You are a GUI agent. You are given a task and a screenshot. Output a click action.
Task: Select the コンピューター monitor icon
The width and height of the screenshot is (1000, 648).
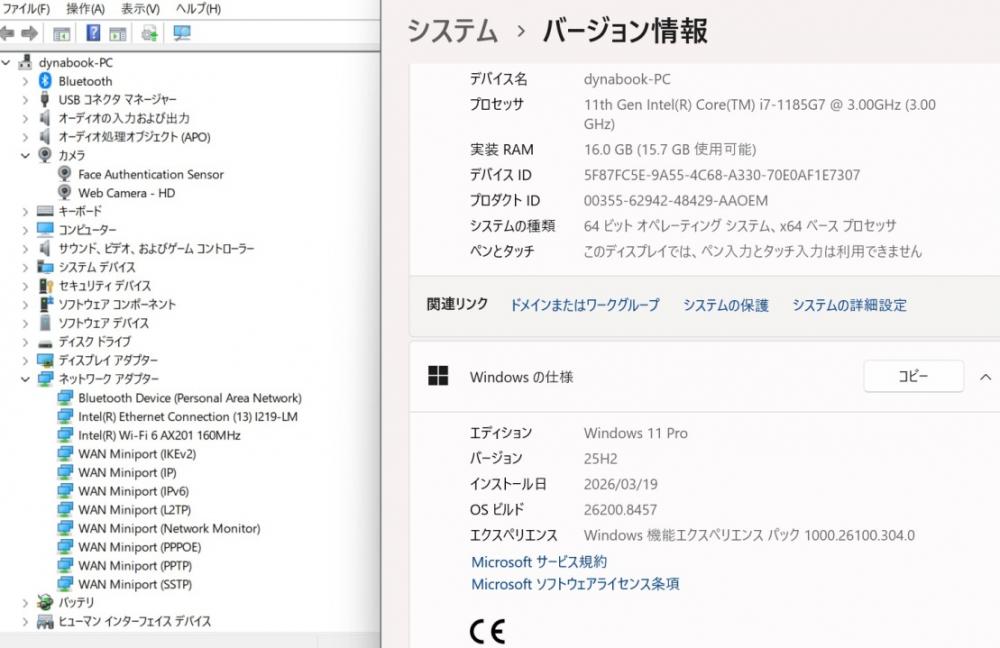(x=45, y=230)
